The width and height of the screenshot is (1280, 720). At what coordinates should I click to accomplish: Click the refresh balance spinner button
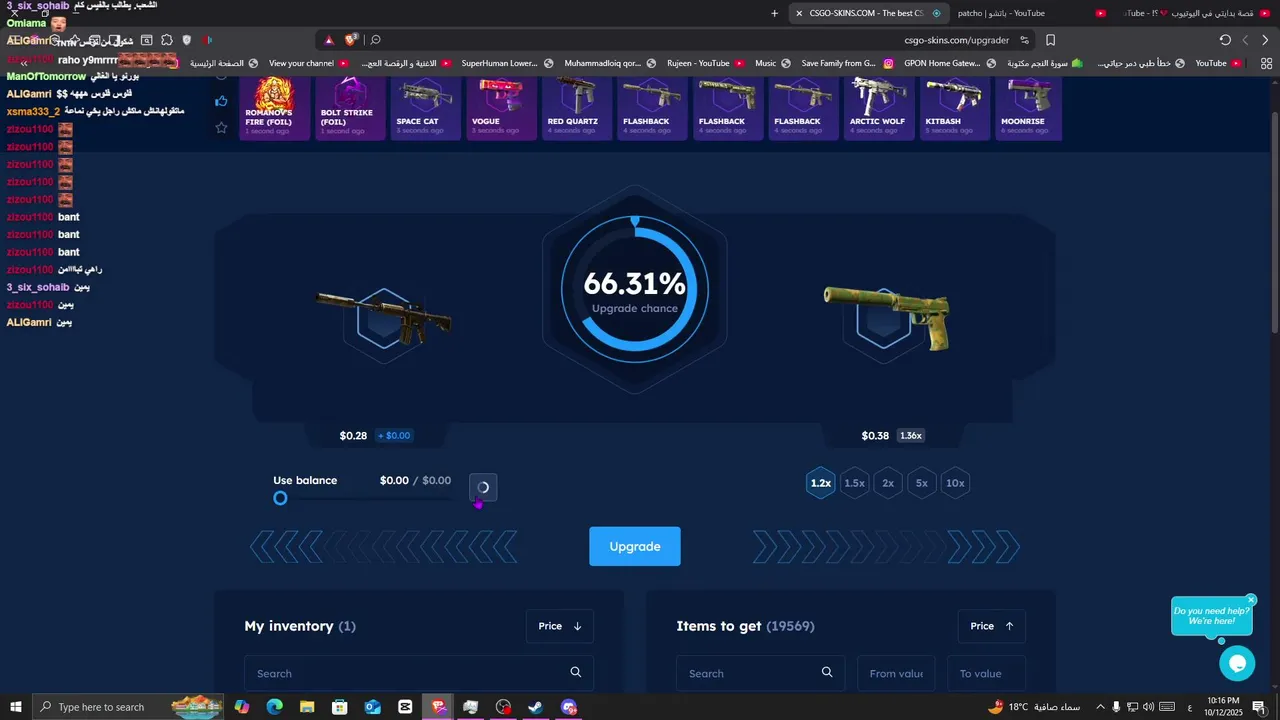(483, 488)
